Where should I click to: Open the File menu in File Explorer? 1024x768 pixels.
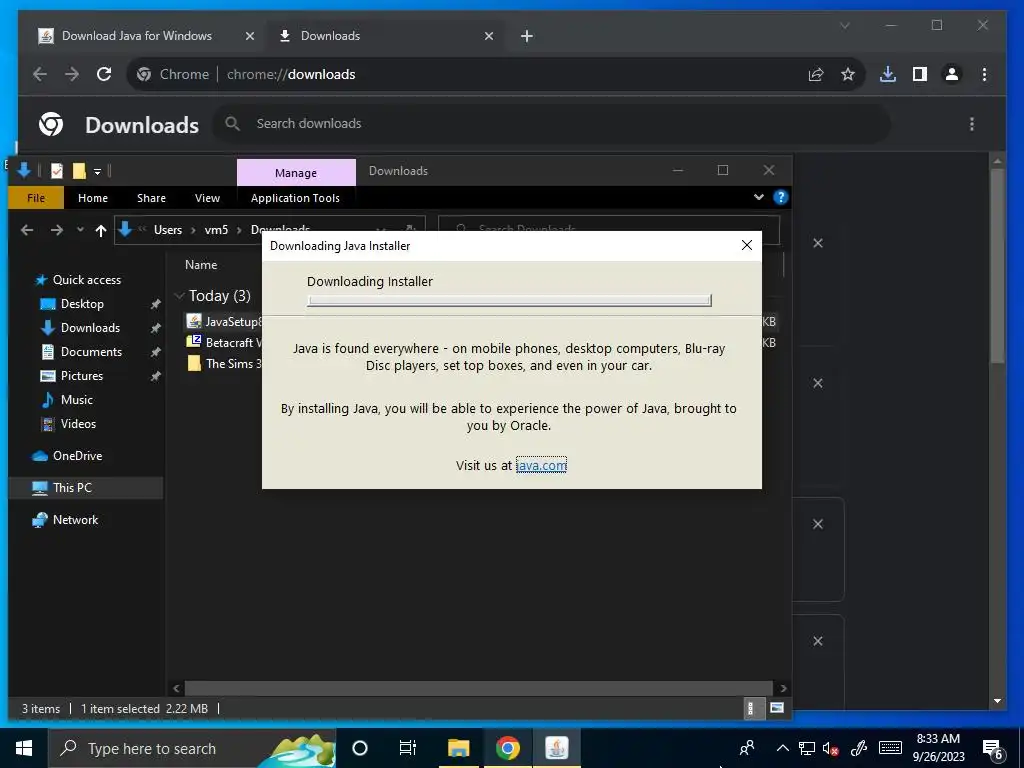[x=36, y=198]
